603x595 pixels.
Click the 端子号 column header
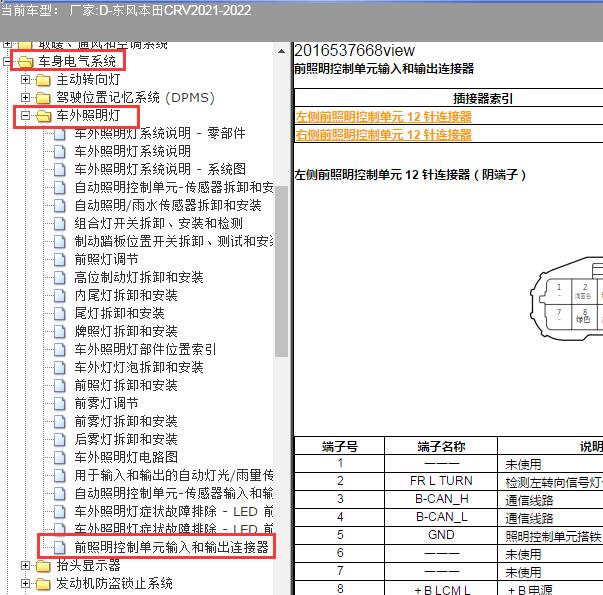340,446
